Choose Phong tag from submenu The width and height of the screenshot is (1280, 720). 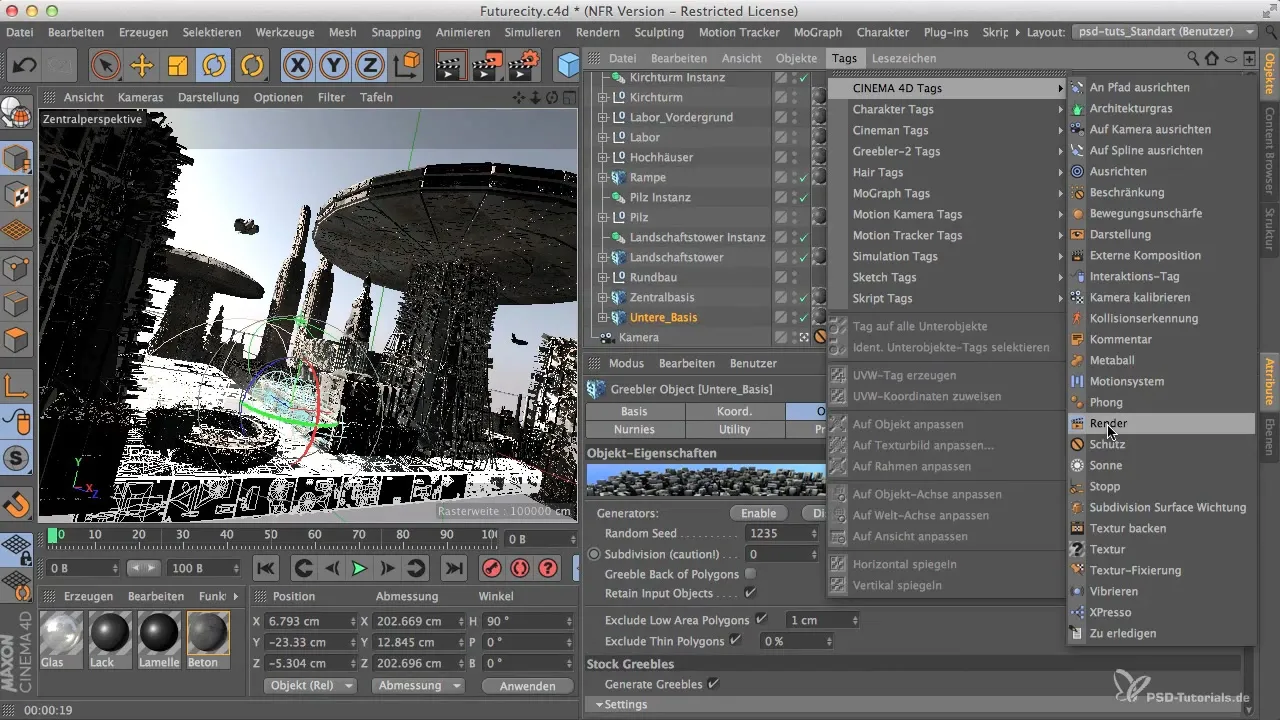(x=1161, y=402)
